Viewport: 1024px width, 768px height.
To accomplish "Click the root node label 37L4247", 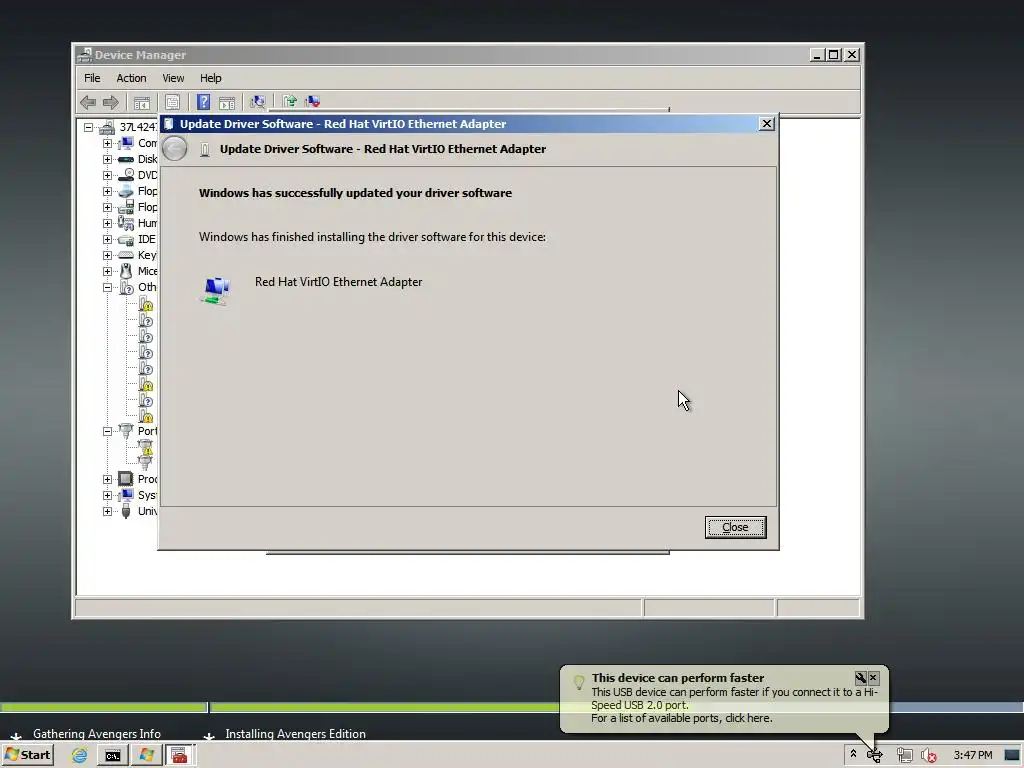I will [138, 127].
